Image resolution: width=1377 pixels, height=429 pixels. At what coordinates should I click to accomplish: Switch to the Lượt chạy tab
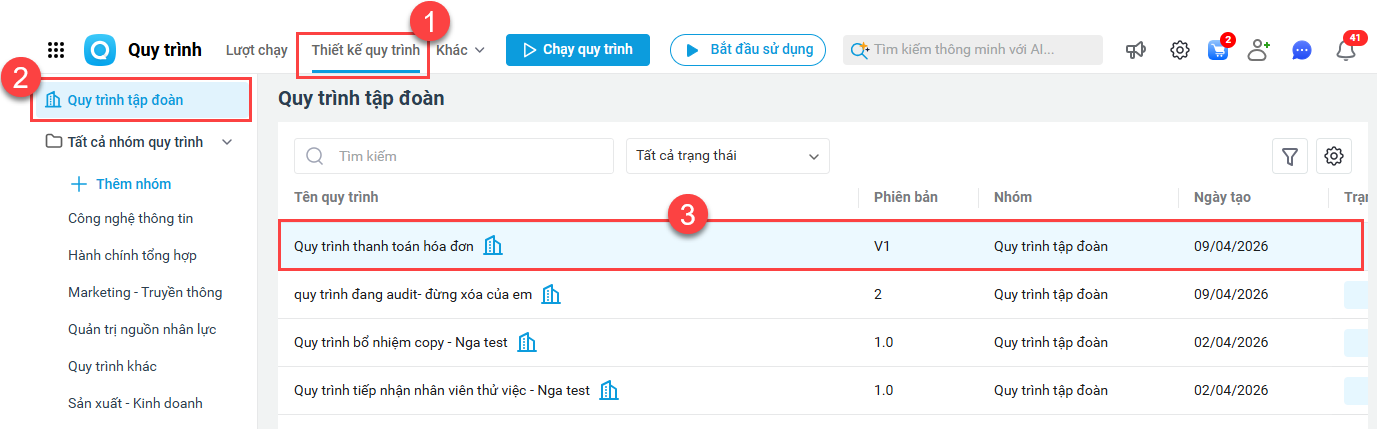tap(257, 50)
